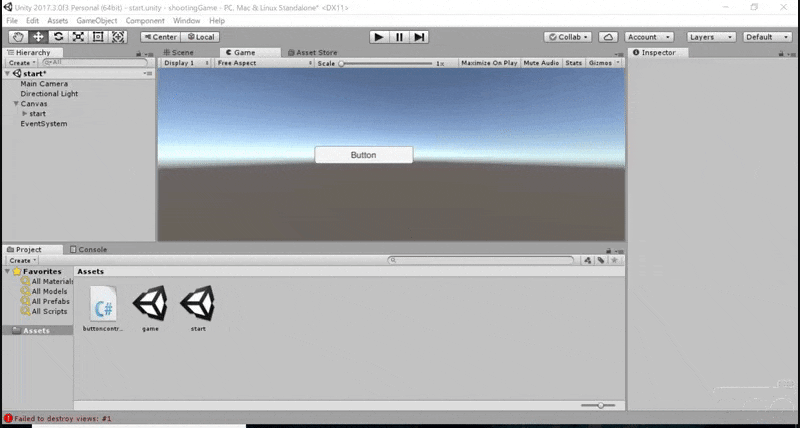Screen dimensions: 800x428
Task: Select the Project tab
Action: tap(33, 249)
